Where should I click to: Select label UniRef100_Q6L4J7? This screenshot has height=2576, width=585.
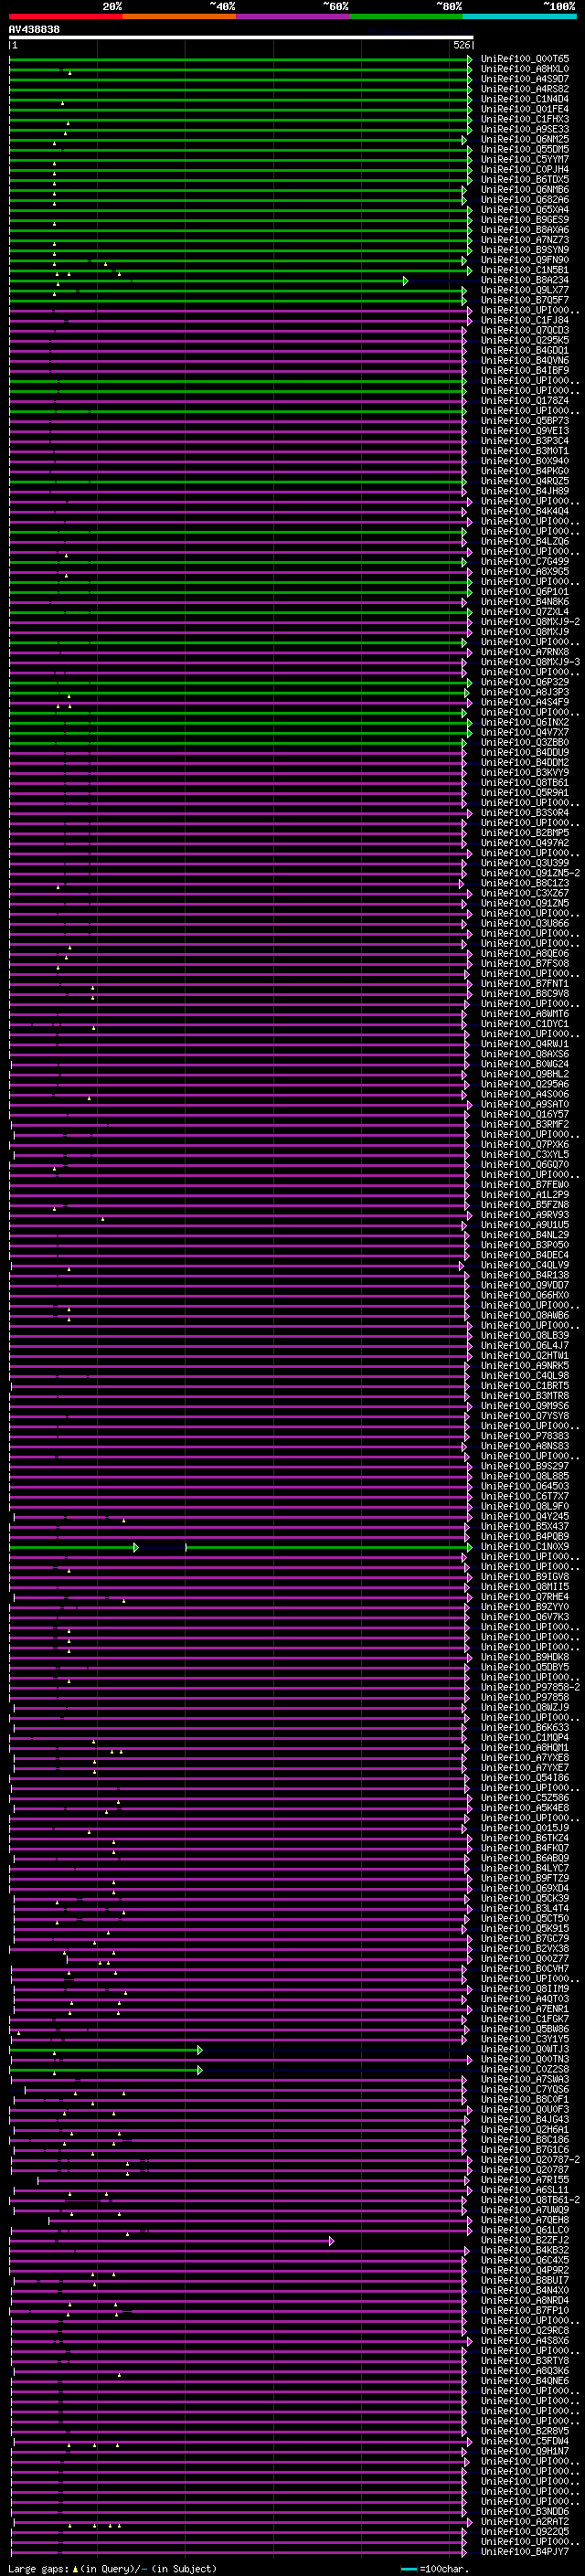525,1345
